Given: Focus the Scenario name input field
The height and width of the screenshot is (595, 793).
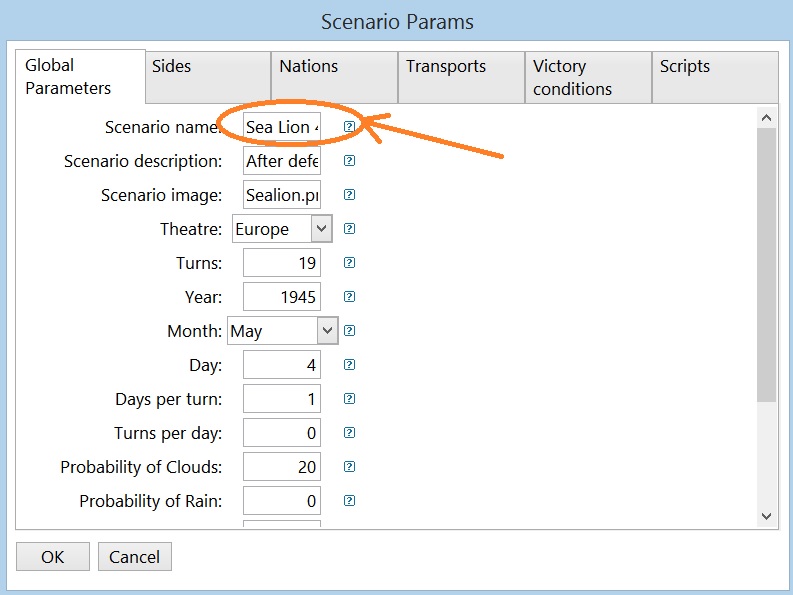Looking at the screenshot, I should tap(282, 126).
